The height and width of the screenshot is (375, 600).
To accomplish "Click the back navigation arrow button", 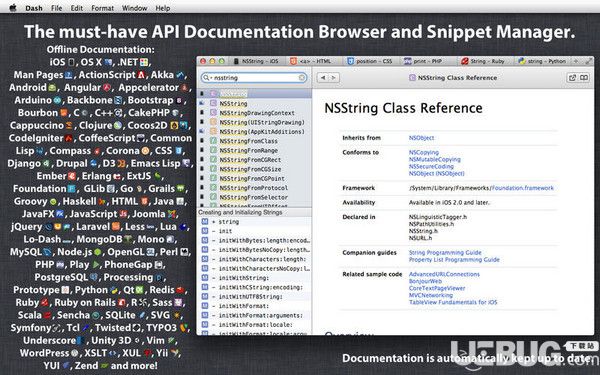I will click(323, 78).
